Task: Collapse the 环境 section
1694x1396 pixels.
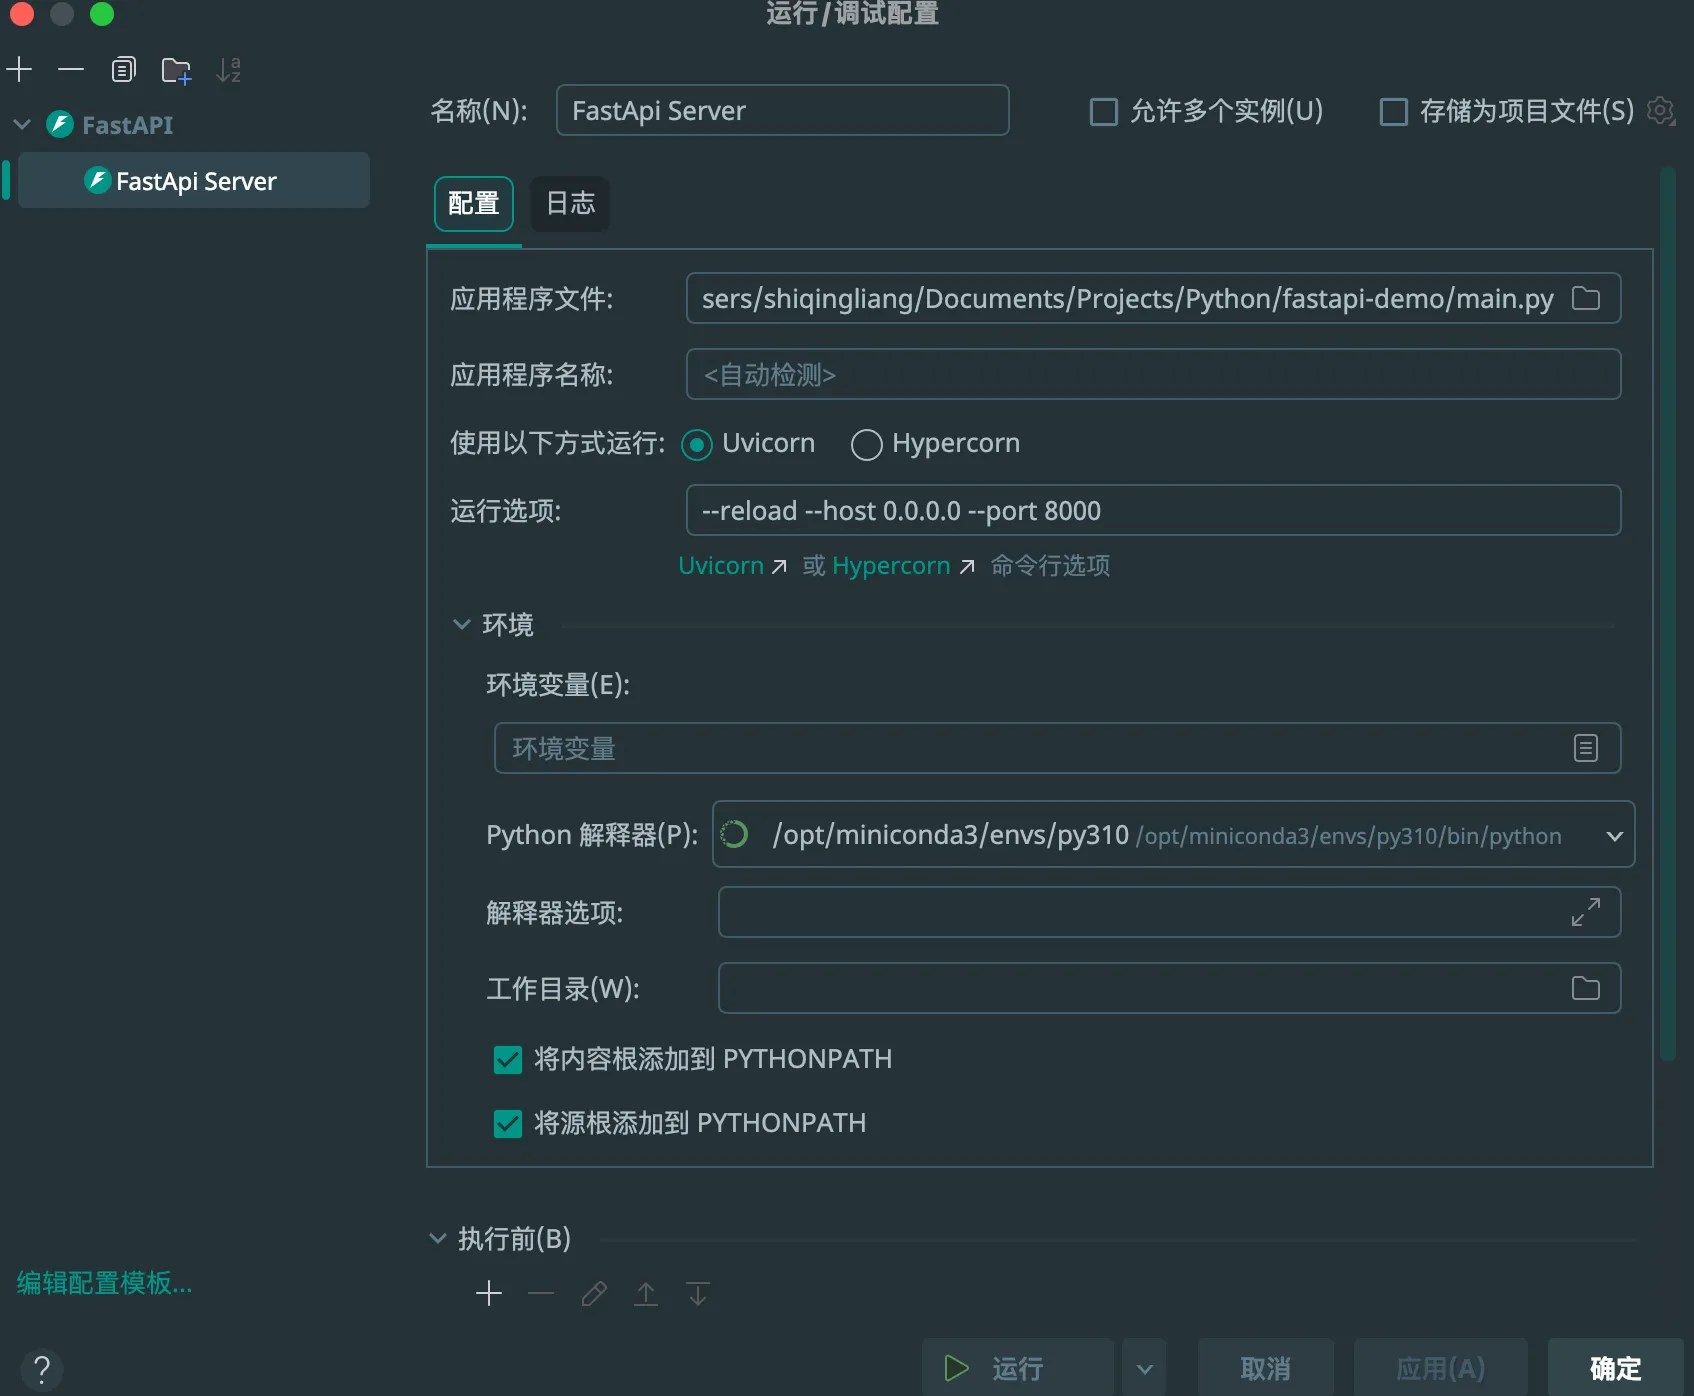Action: pos(462,624)
